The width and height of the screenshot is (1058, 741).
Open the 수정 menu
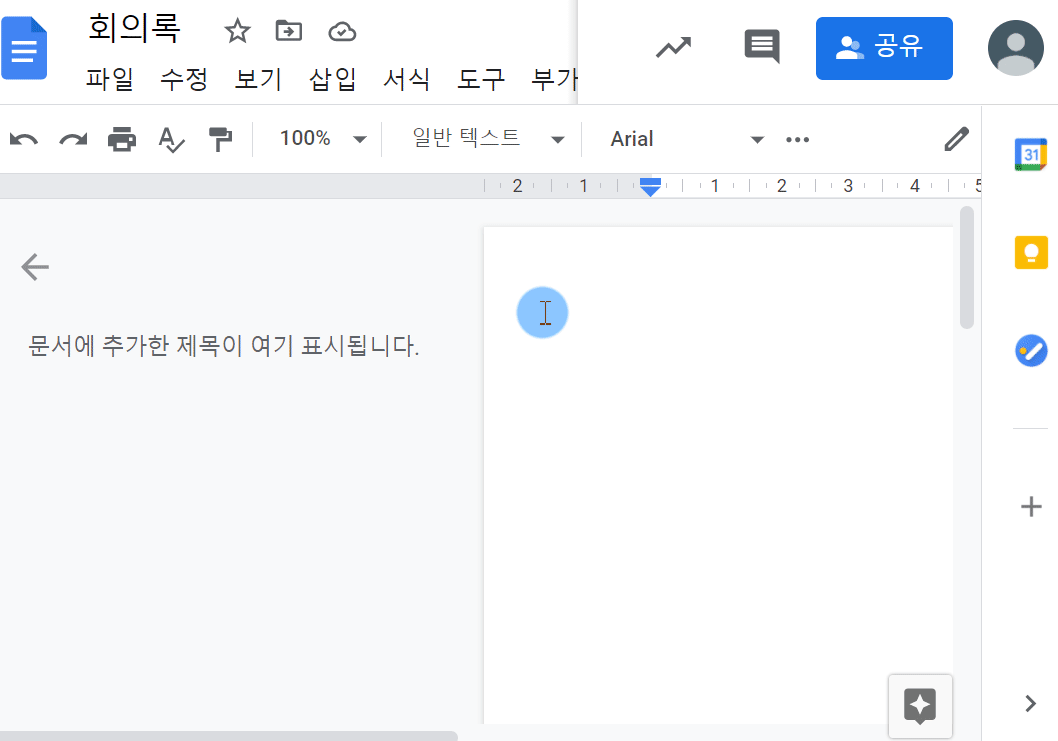coord(184,79)
